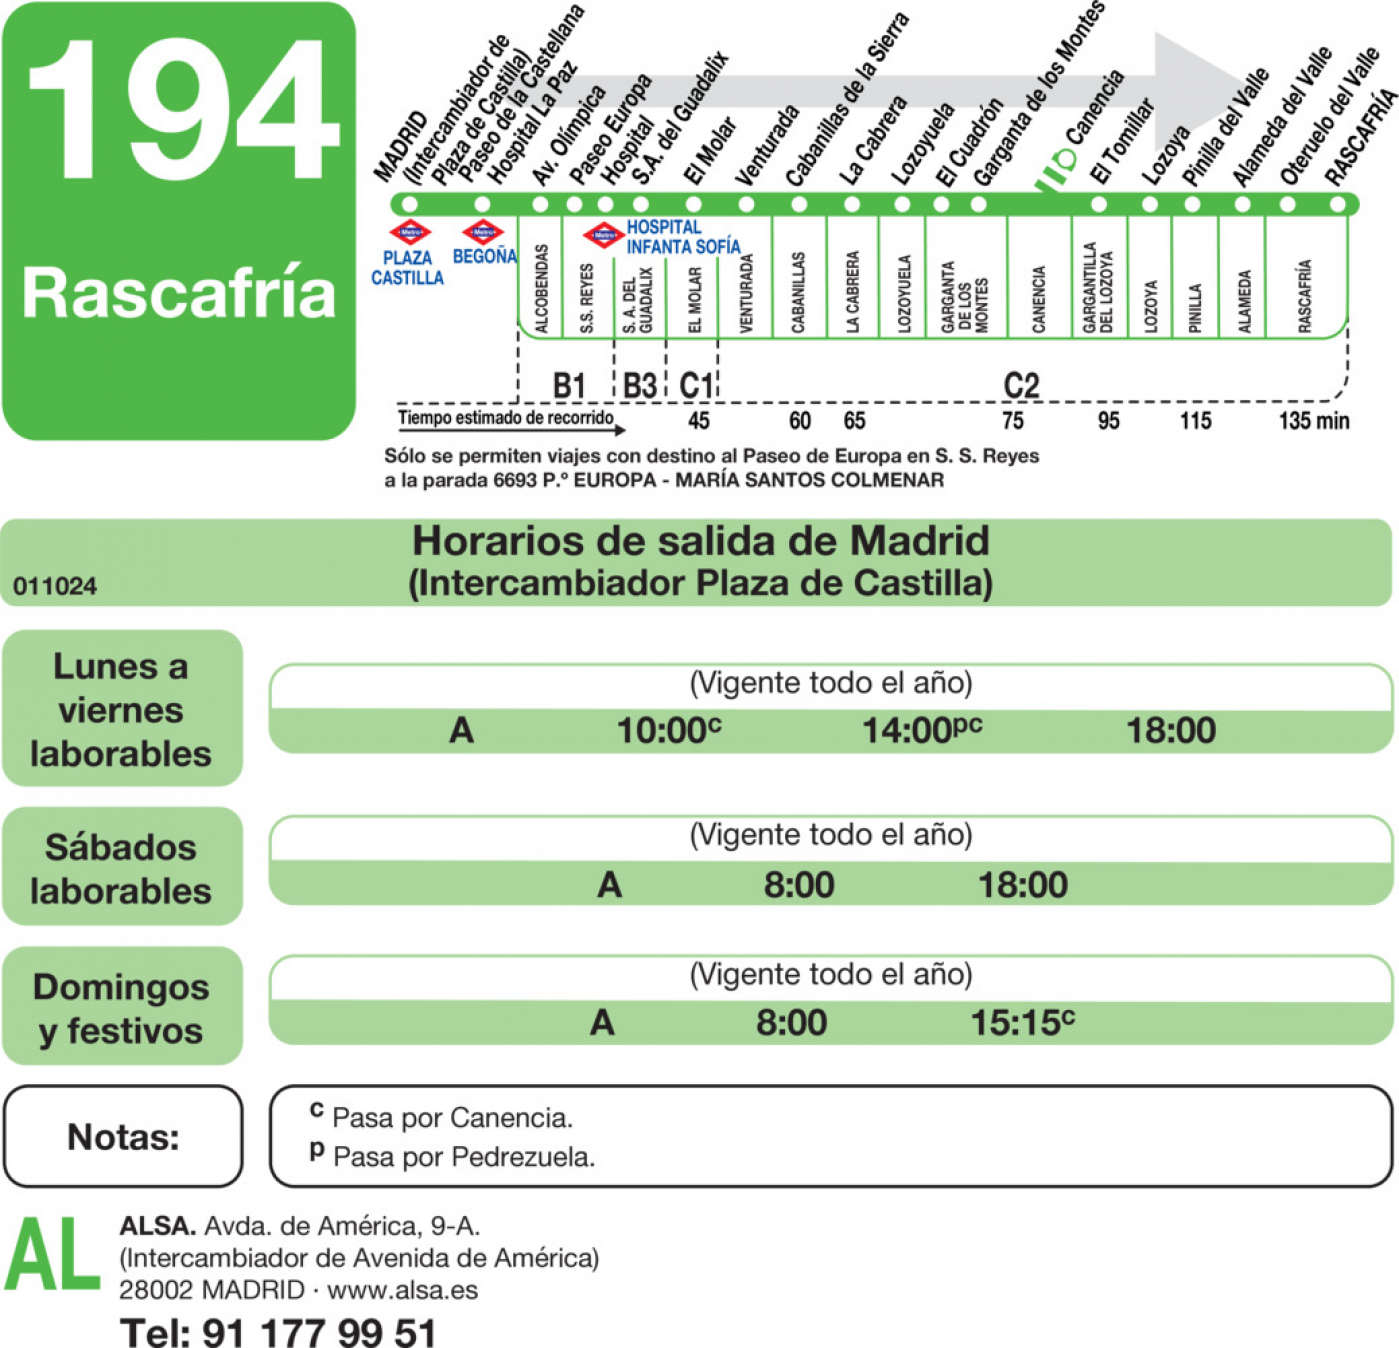Click the blue 'BEGOÑA' metro label
This screenshot has height=1348, width=1399.
point(485,256)
